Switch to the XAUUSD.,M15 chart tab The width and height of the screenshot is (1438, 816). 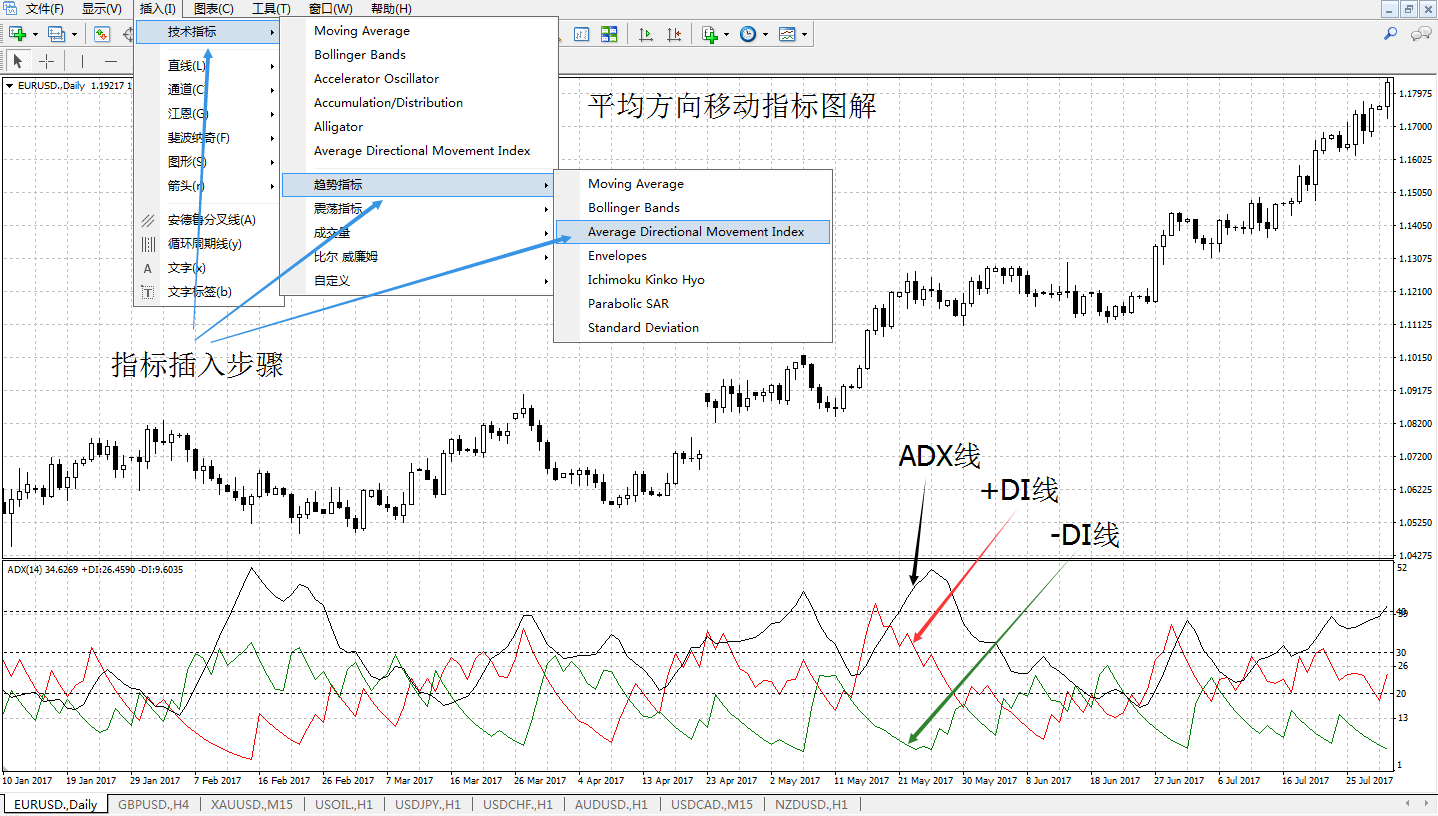point(251,805)
